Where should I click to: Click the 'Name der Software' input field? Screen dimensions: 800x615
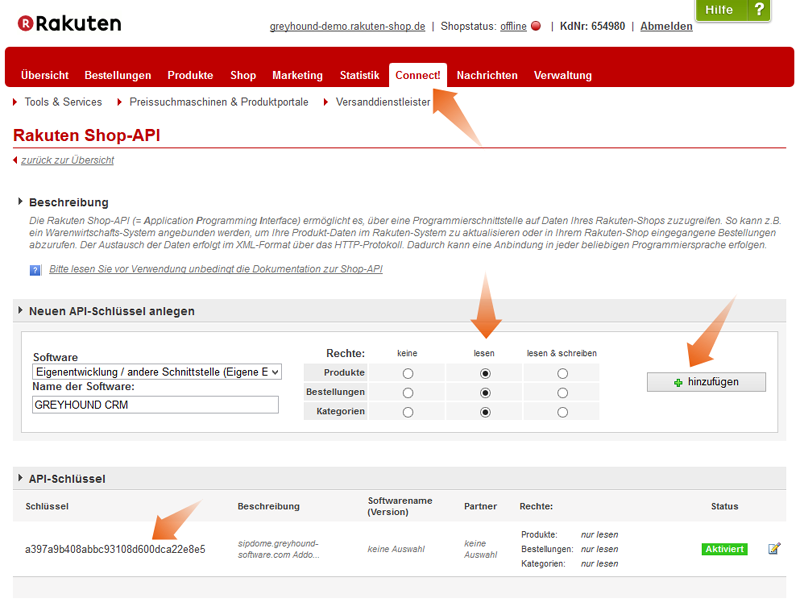coord(155,405)
